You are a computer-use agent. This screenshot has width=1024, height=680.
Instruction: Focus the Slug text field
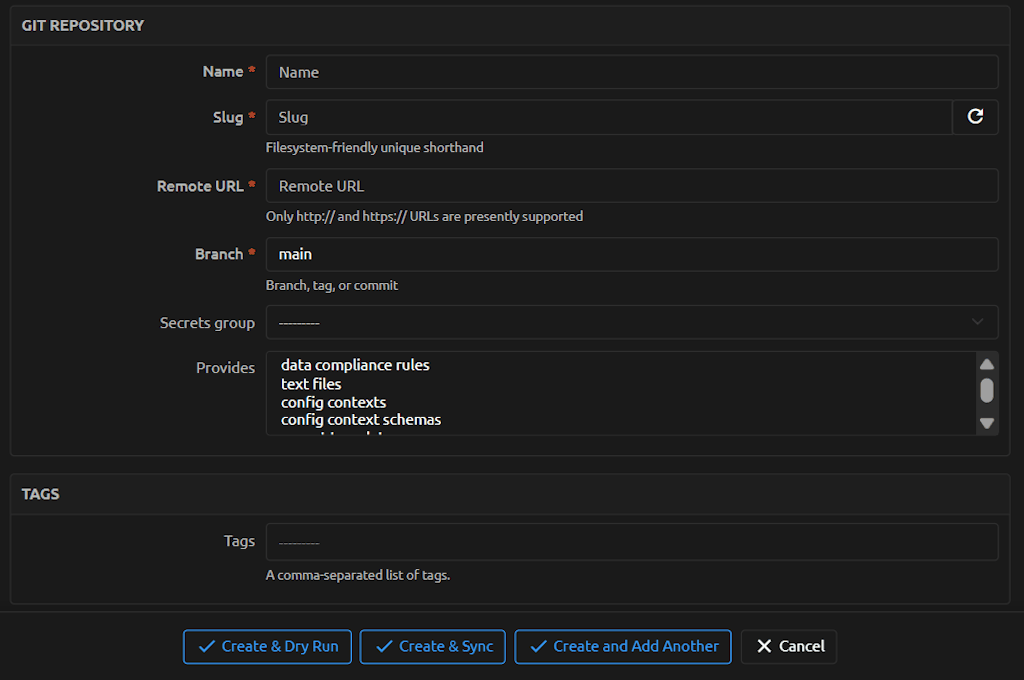[x=608, y=117]
